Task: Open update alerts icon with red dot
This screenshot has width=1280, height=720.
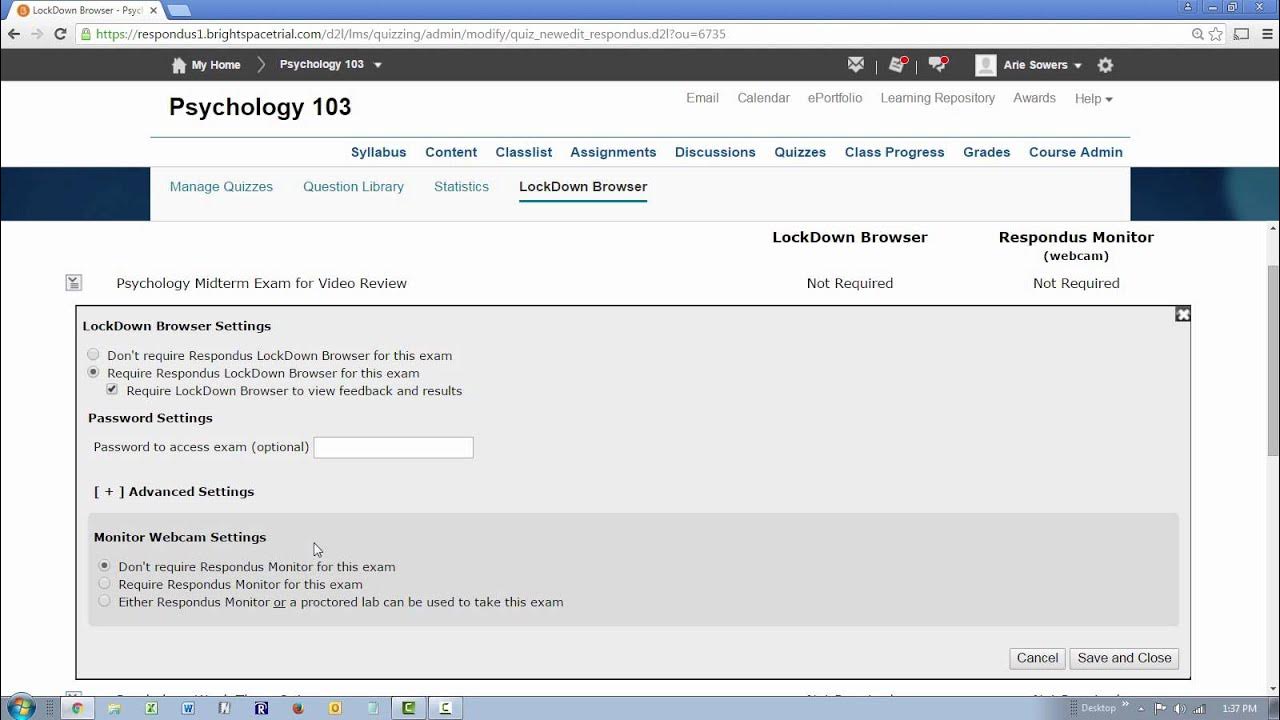Action: [898, 64]
